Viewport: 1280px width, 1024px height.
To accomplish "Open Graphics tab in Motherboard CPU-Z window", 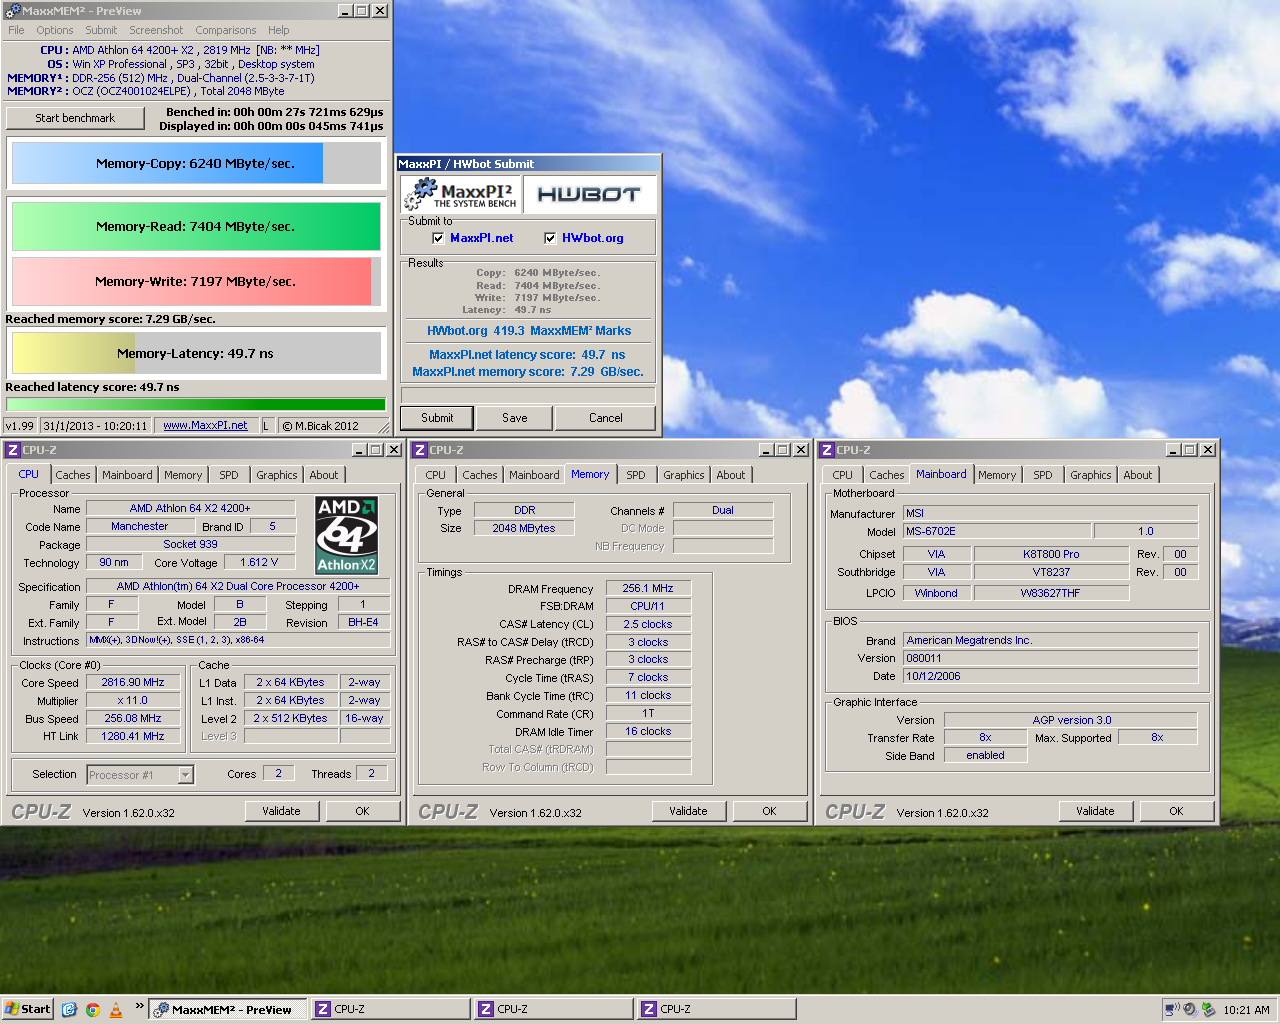I will pyautogui.click(x=1091, y=475).
